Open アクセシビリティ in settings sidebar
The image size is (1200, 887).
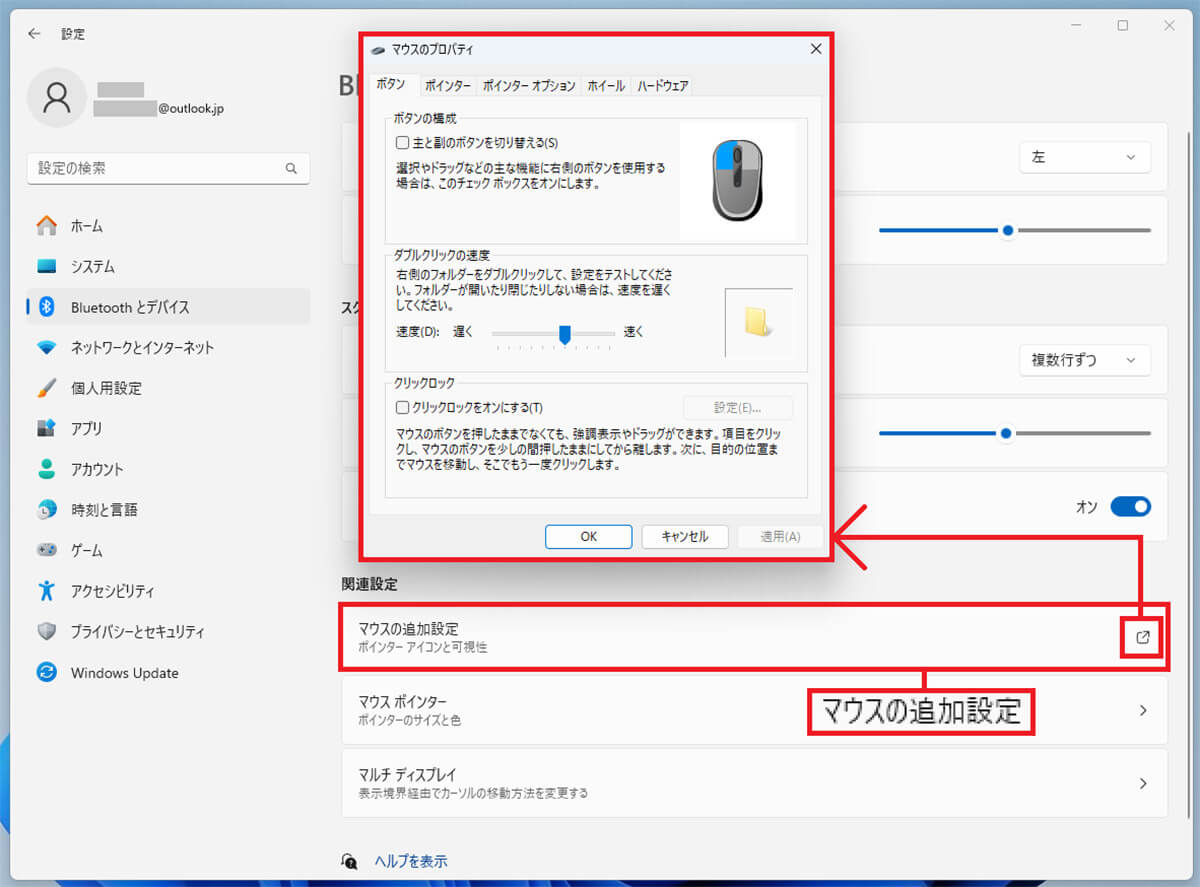click(x=168, y=591)
